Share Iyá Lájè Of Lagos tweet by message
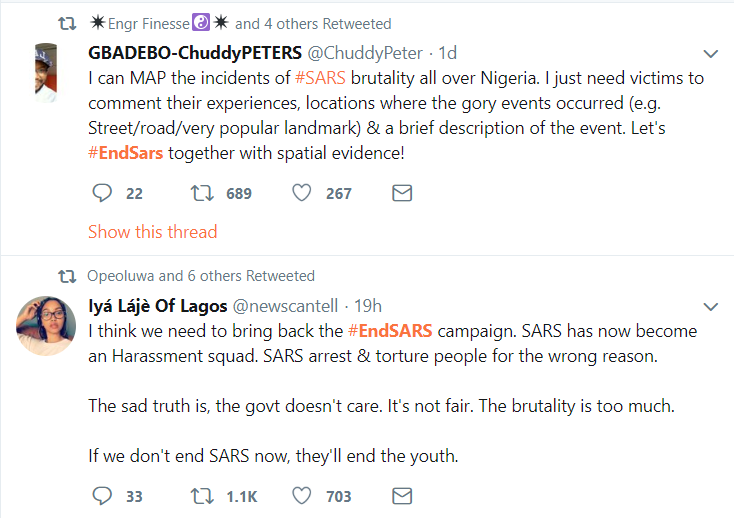Image resolution: width=734 pixels, height=518 pixels. pyautogui.click(x=402, y=495)
